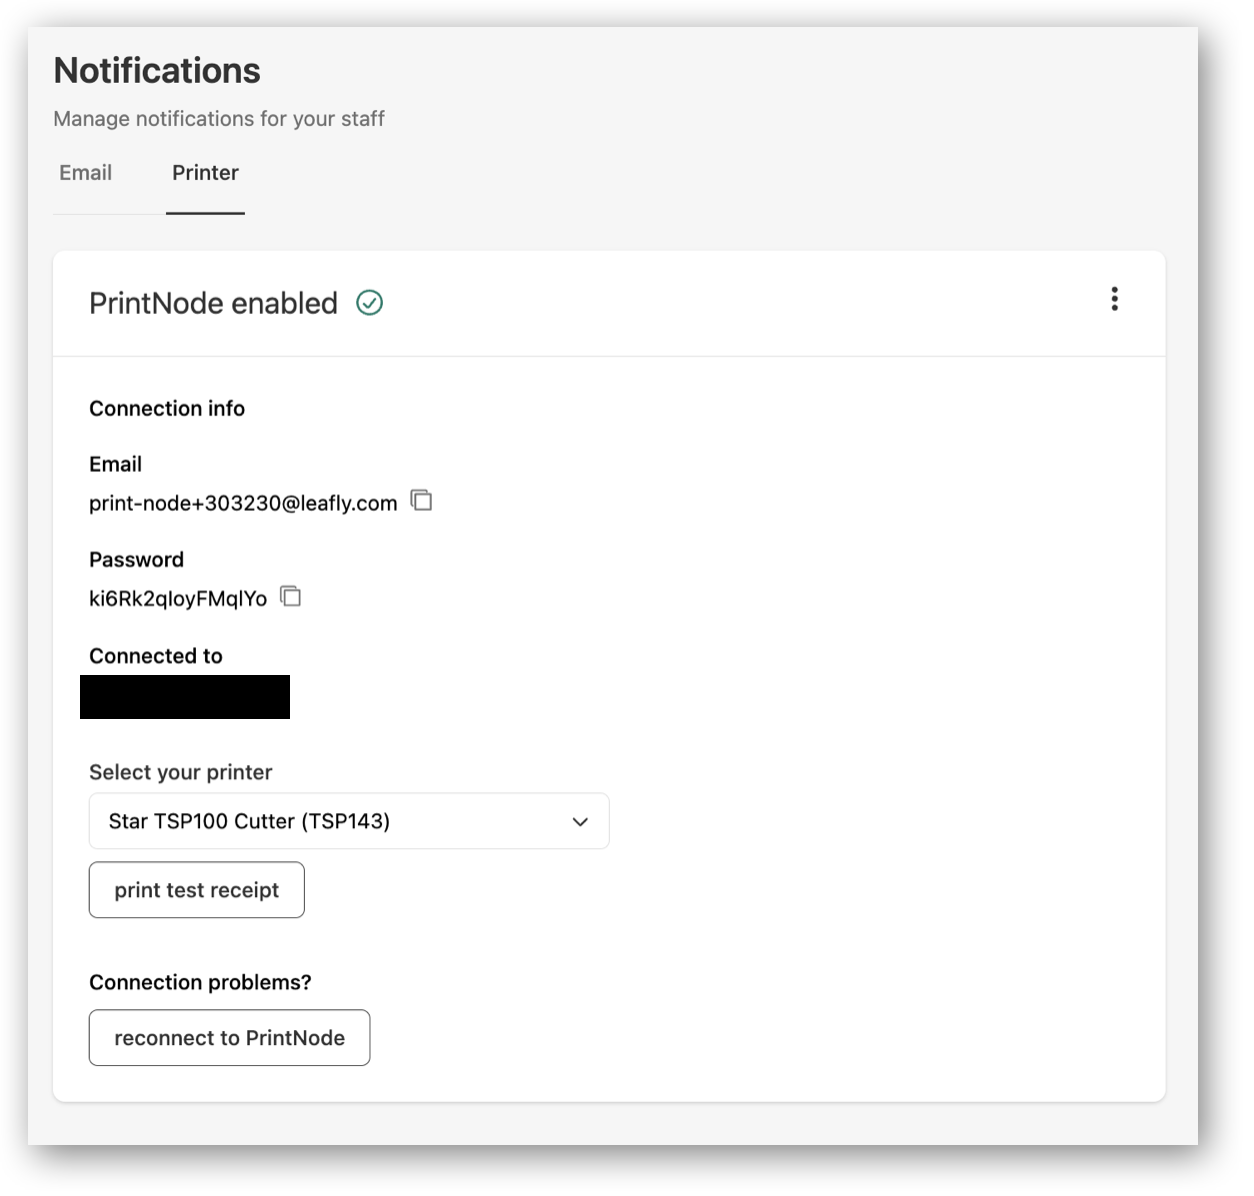Copy the PrintNode password
The height and width of the screenshot is (1196, 1254).
pos(291,596)
